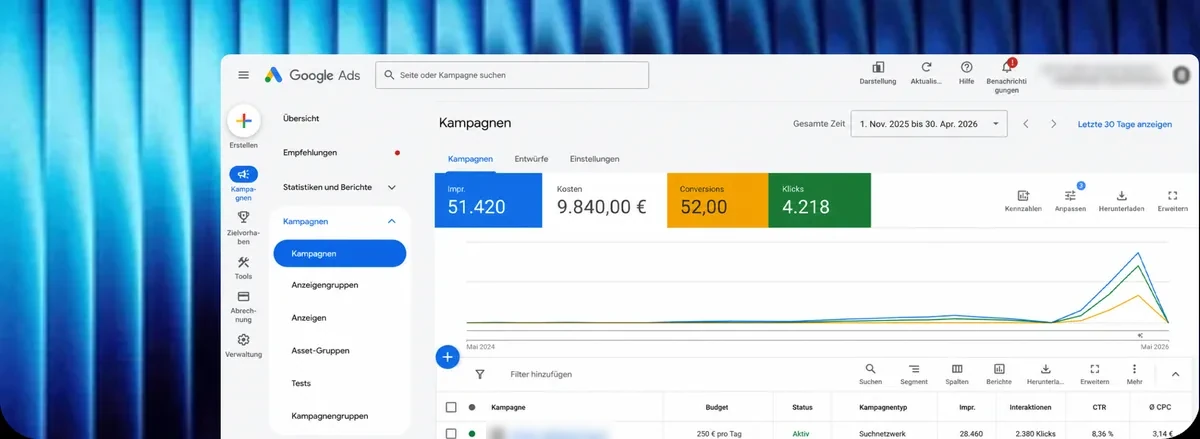The width and height of the screenshot is (1200, 439).
Task: Switch to the Kampagnen tab
Action: click(x=470, y=159)
